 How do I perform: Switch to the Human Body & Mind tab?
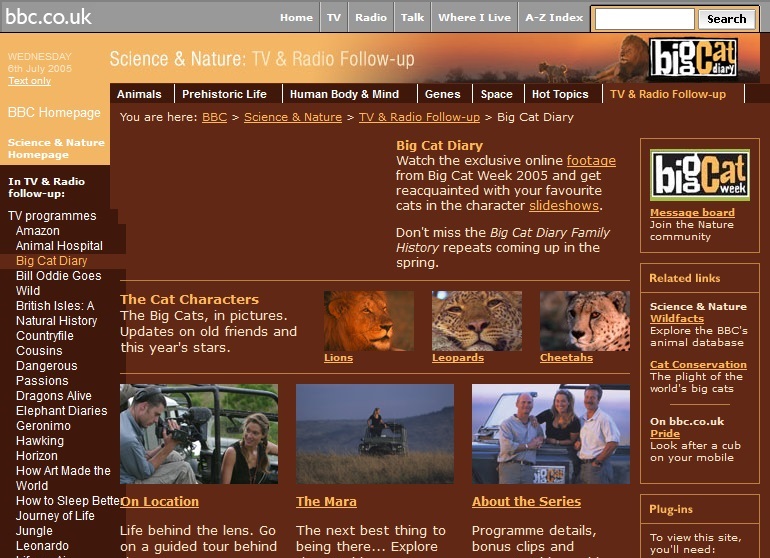(344, 94)
